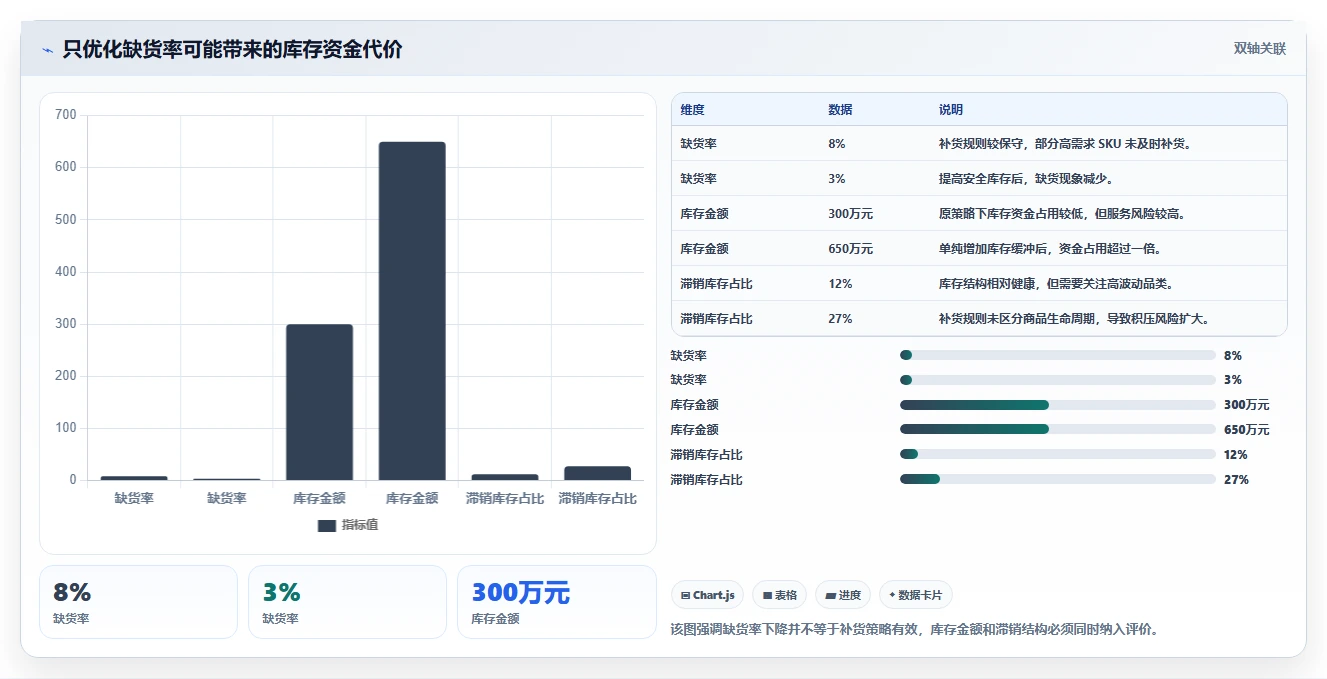Click the footer note 该图强调缺货率下降并不等于补货策略有效
1327x679 pixels.
click(x=796, y=630)
